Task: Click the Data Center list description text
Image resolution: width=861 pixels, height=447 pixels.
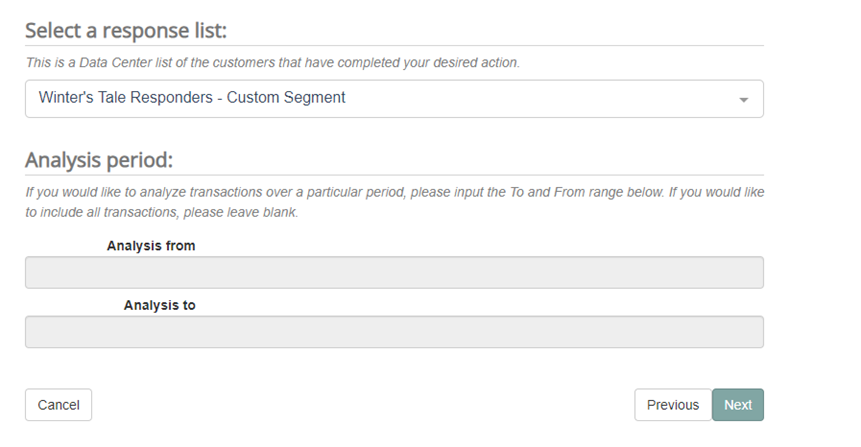Action: pos(272,63)
